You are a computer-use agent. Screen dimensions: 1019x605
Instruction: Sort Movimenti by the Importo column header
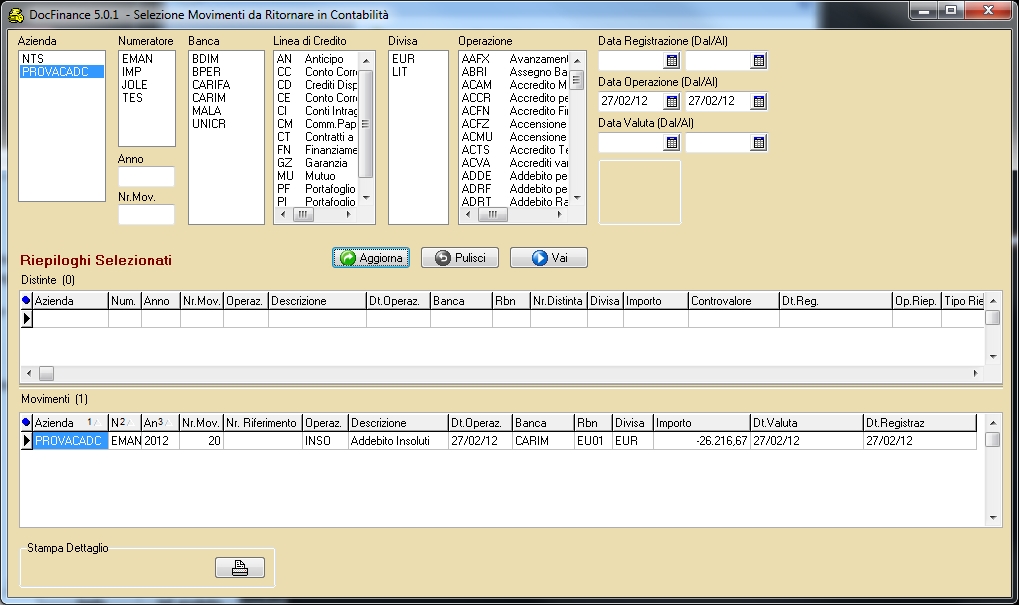(x=700, y=423)
